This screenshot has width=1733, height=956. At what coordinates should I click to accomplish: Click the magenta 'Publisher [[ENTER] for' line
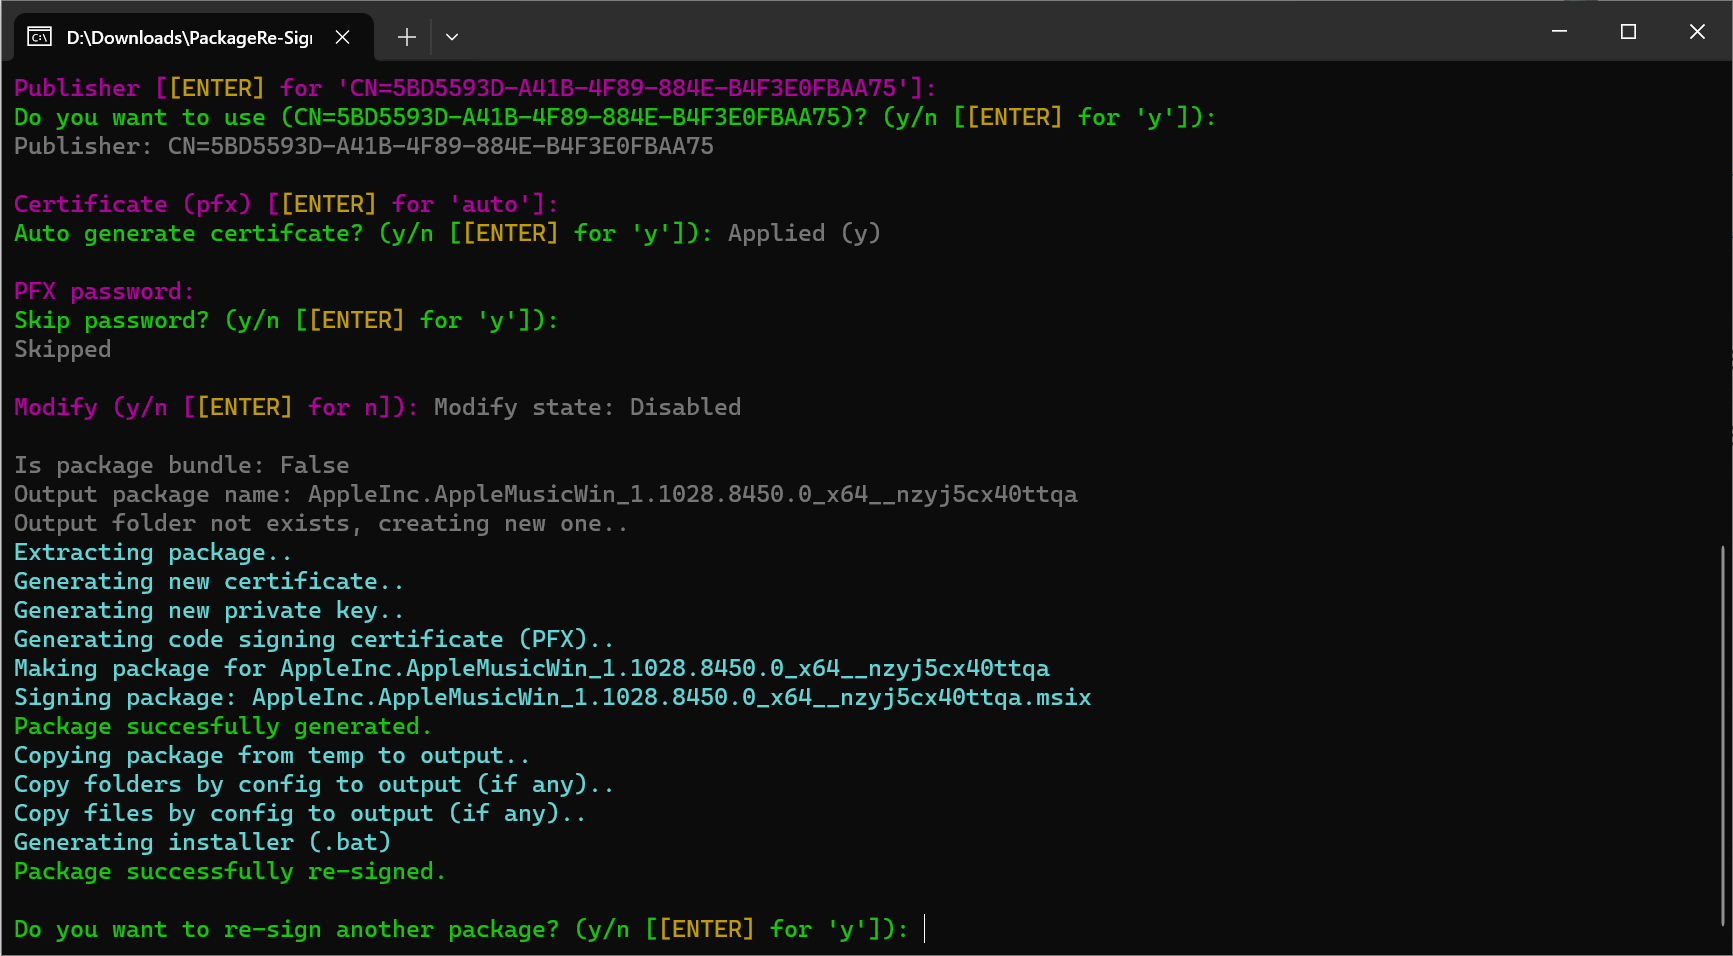tap(474, 88)
